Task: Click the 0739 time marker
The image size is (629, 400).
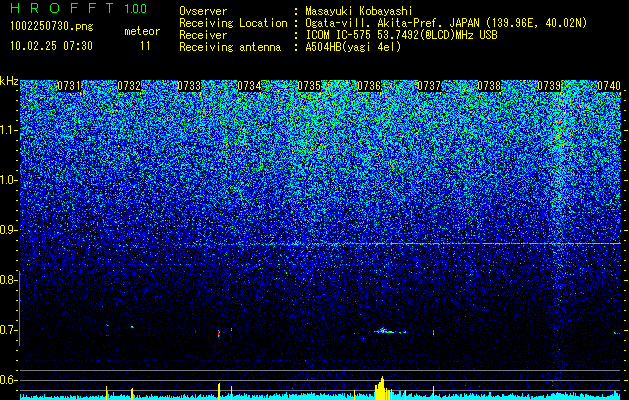Action: (549, 86)
